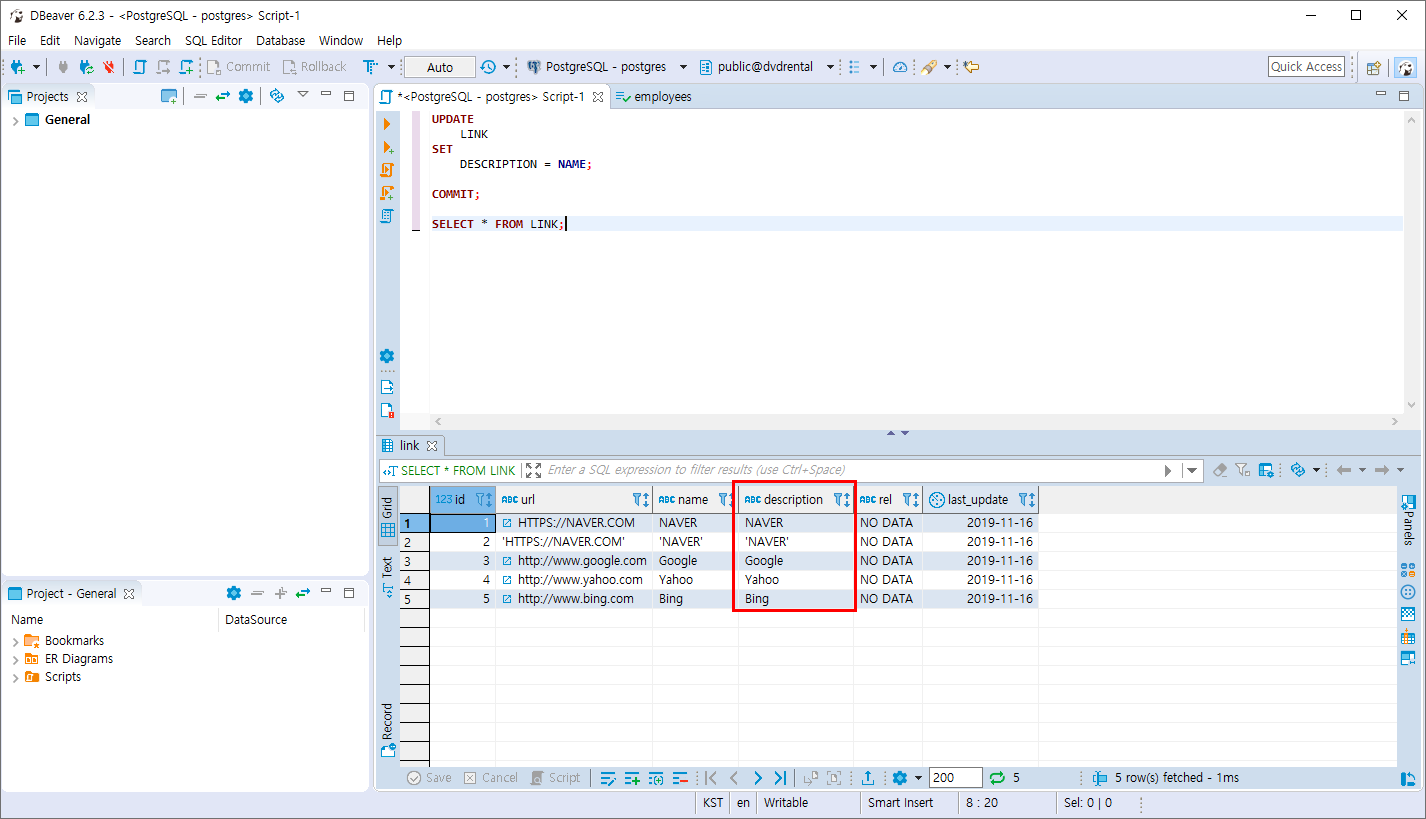Switch results to Grid view
The width and height of the screenshot is (1426, 819).
pos(388,516)
